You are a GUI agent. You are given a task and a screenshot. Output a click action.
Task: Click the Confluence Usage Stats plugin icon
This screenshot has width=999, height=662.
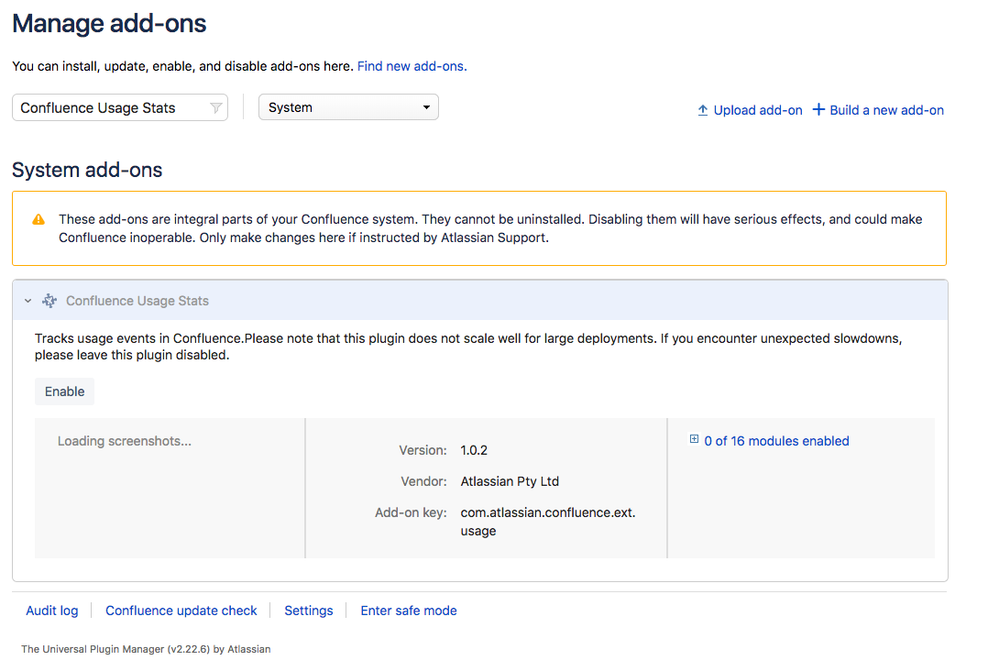pos(50,301)
